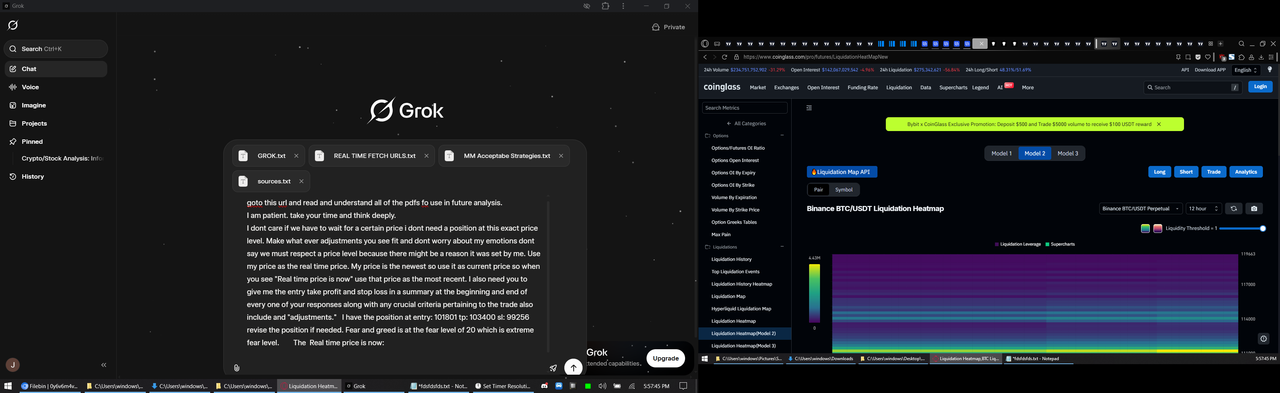Click browser back arrow in Coinglass window

(705, 57)
